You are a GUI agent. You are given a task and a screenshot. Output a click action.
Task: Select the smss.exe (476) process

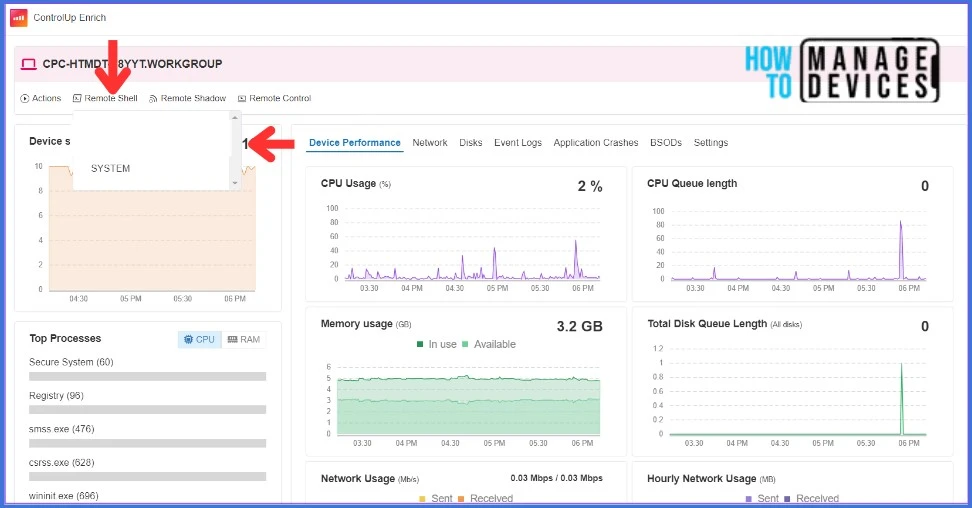tap(61, 429)
